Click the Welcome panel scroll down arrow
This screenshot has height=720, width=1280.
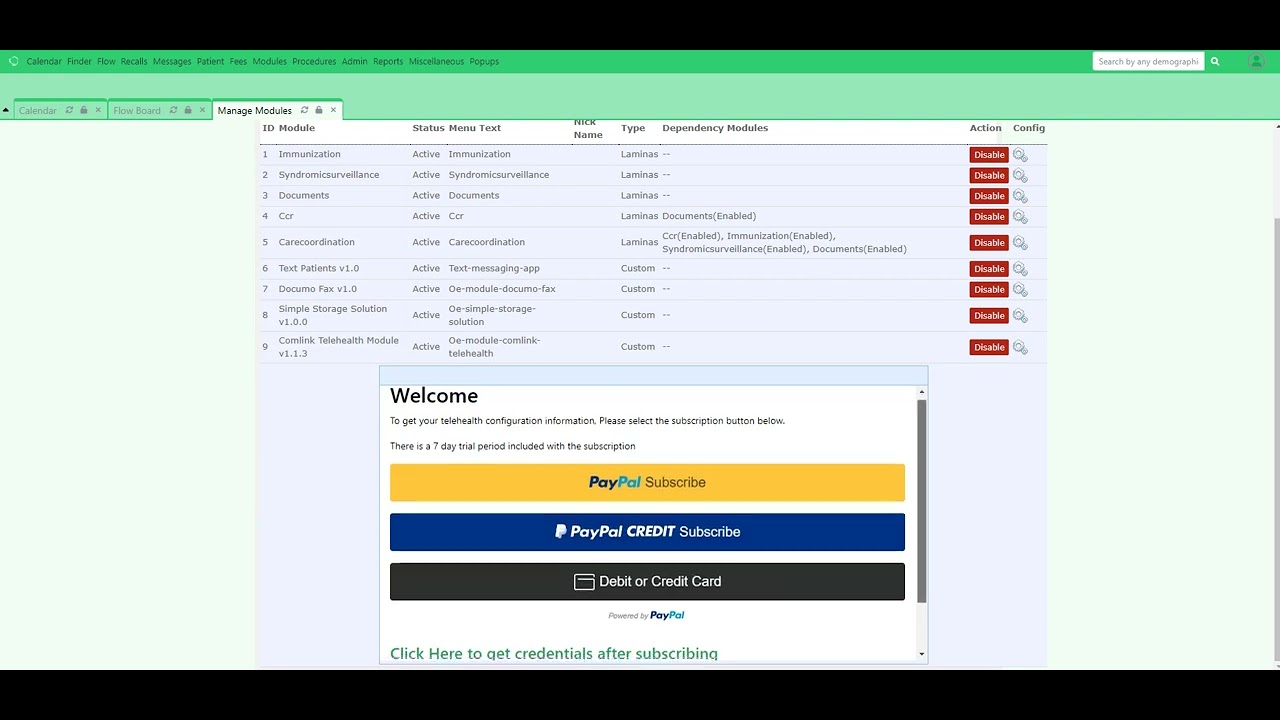click(x=922, y=654)
